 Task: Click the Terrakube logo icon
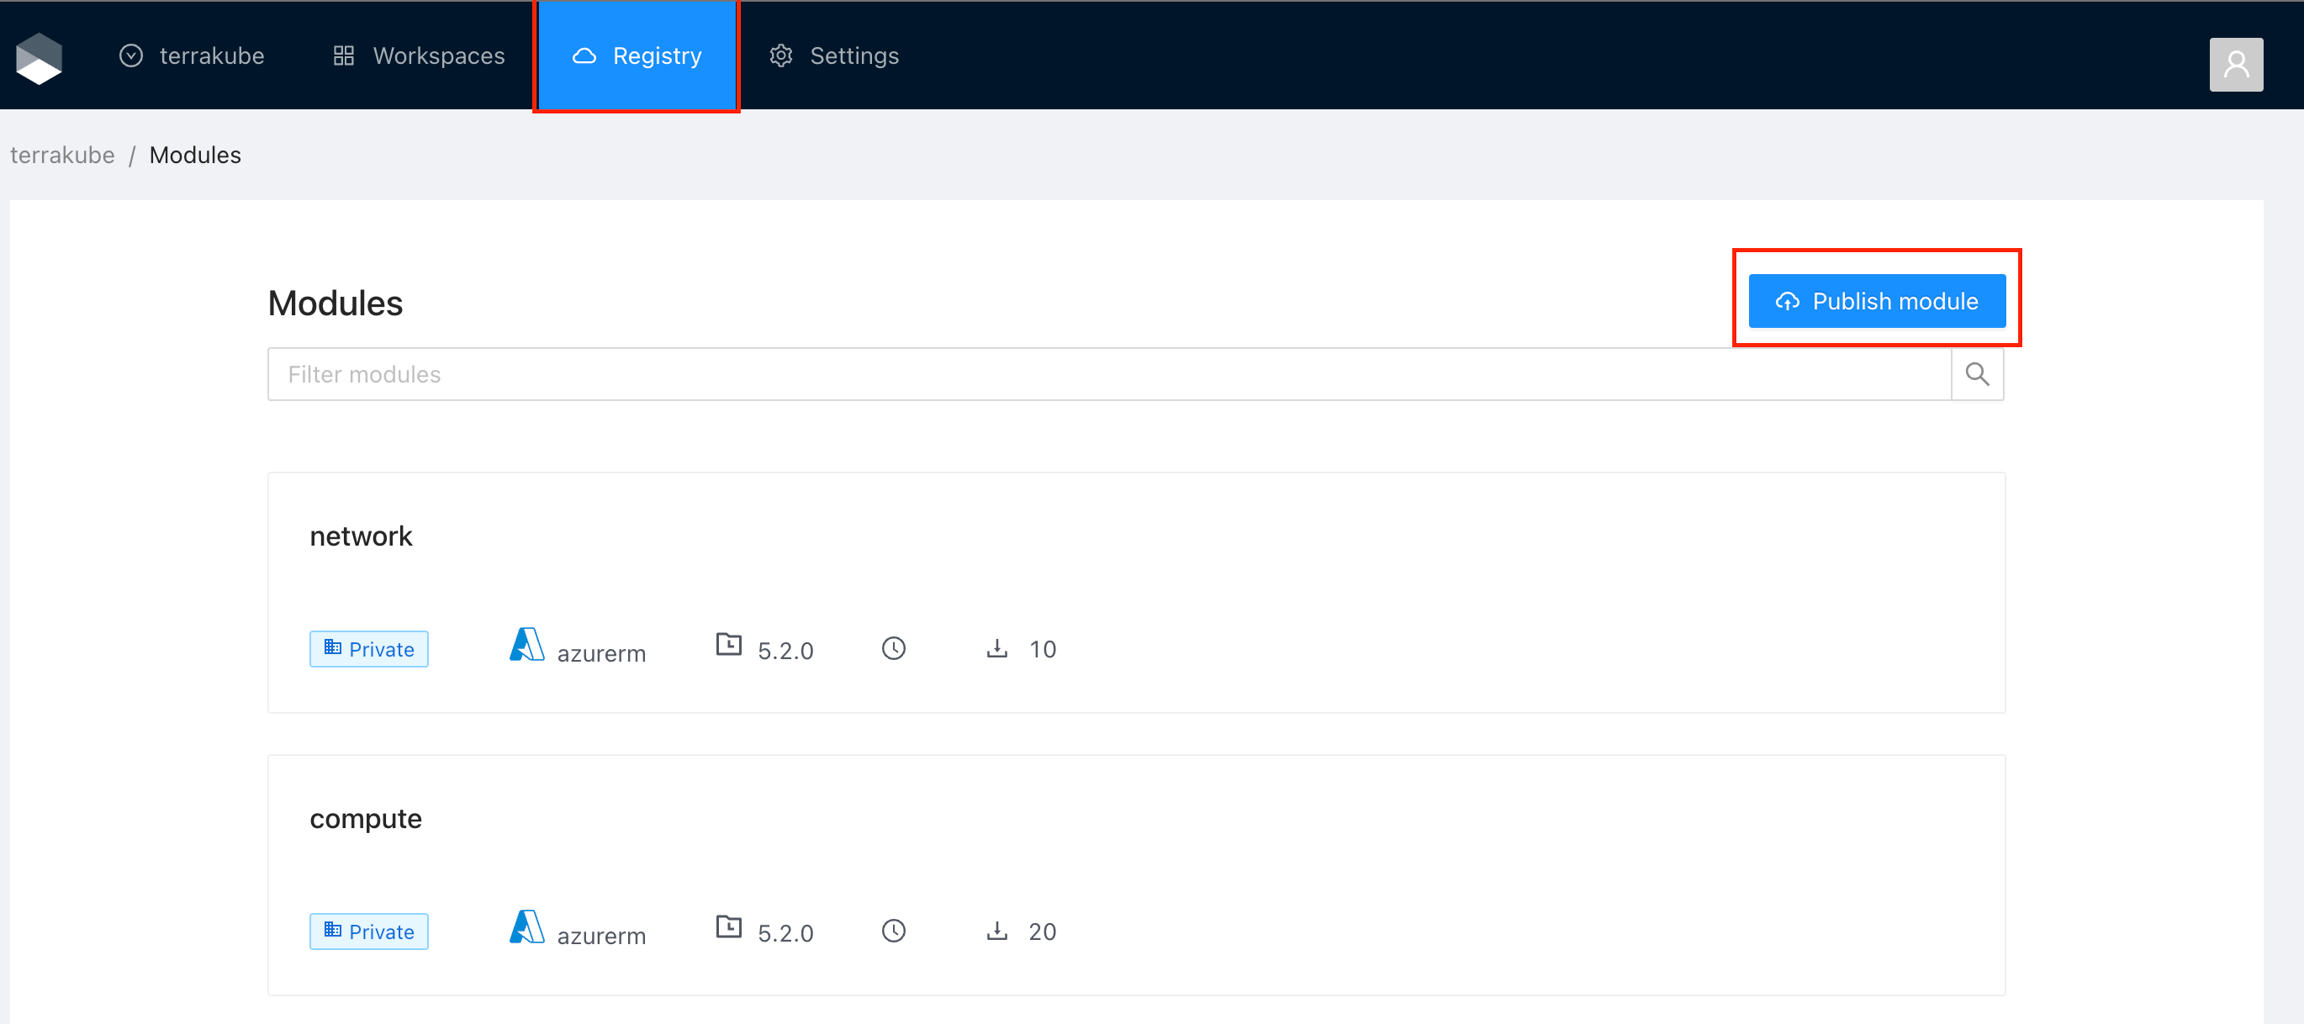coord(40,58)
